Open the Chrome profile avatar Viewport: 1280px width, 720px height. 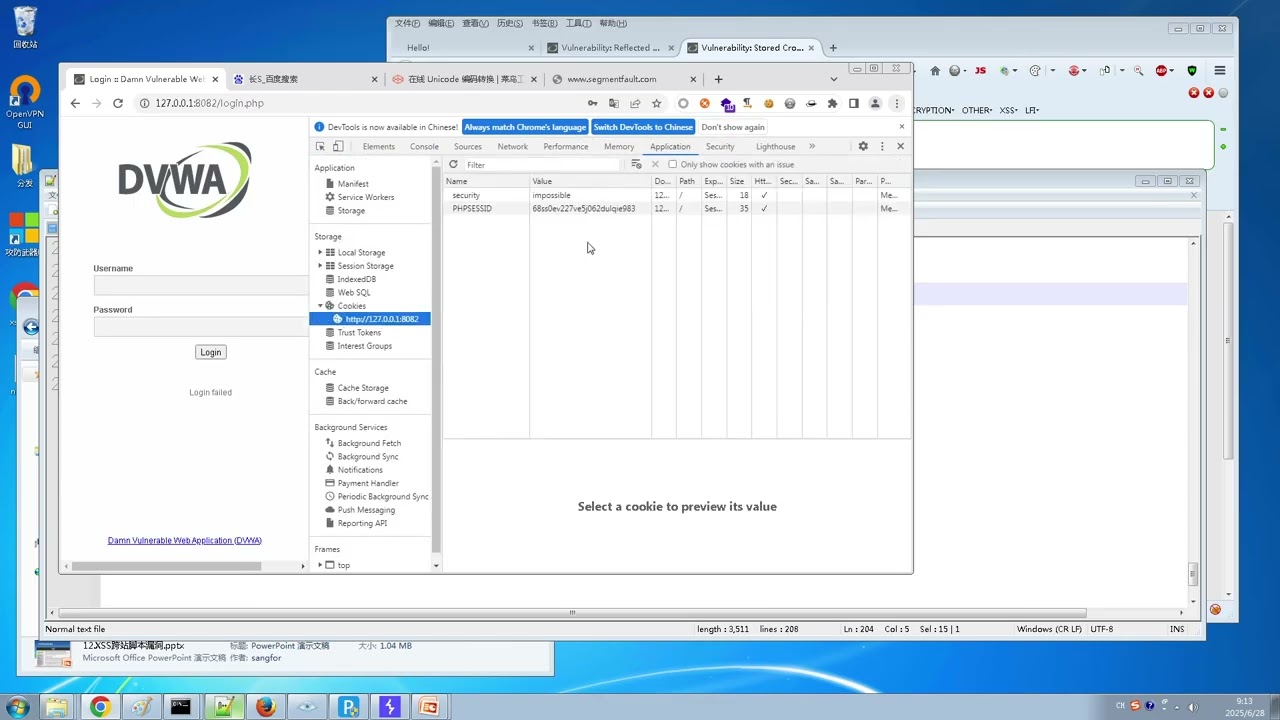point(875,103)
